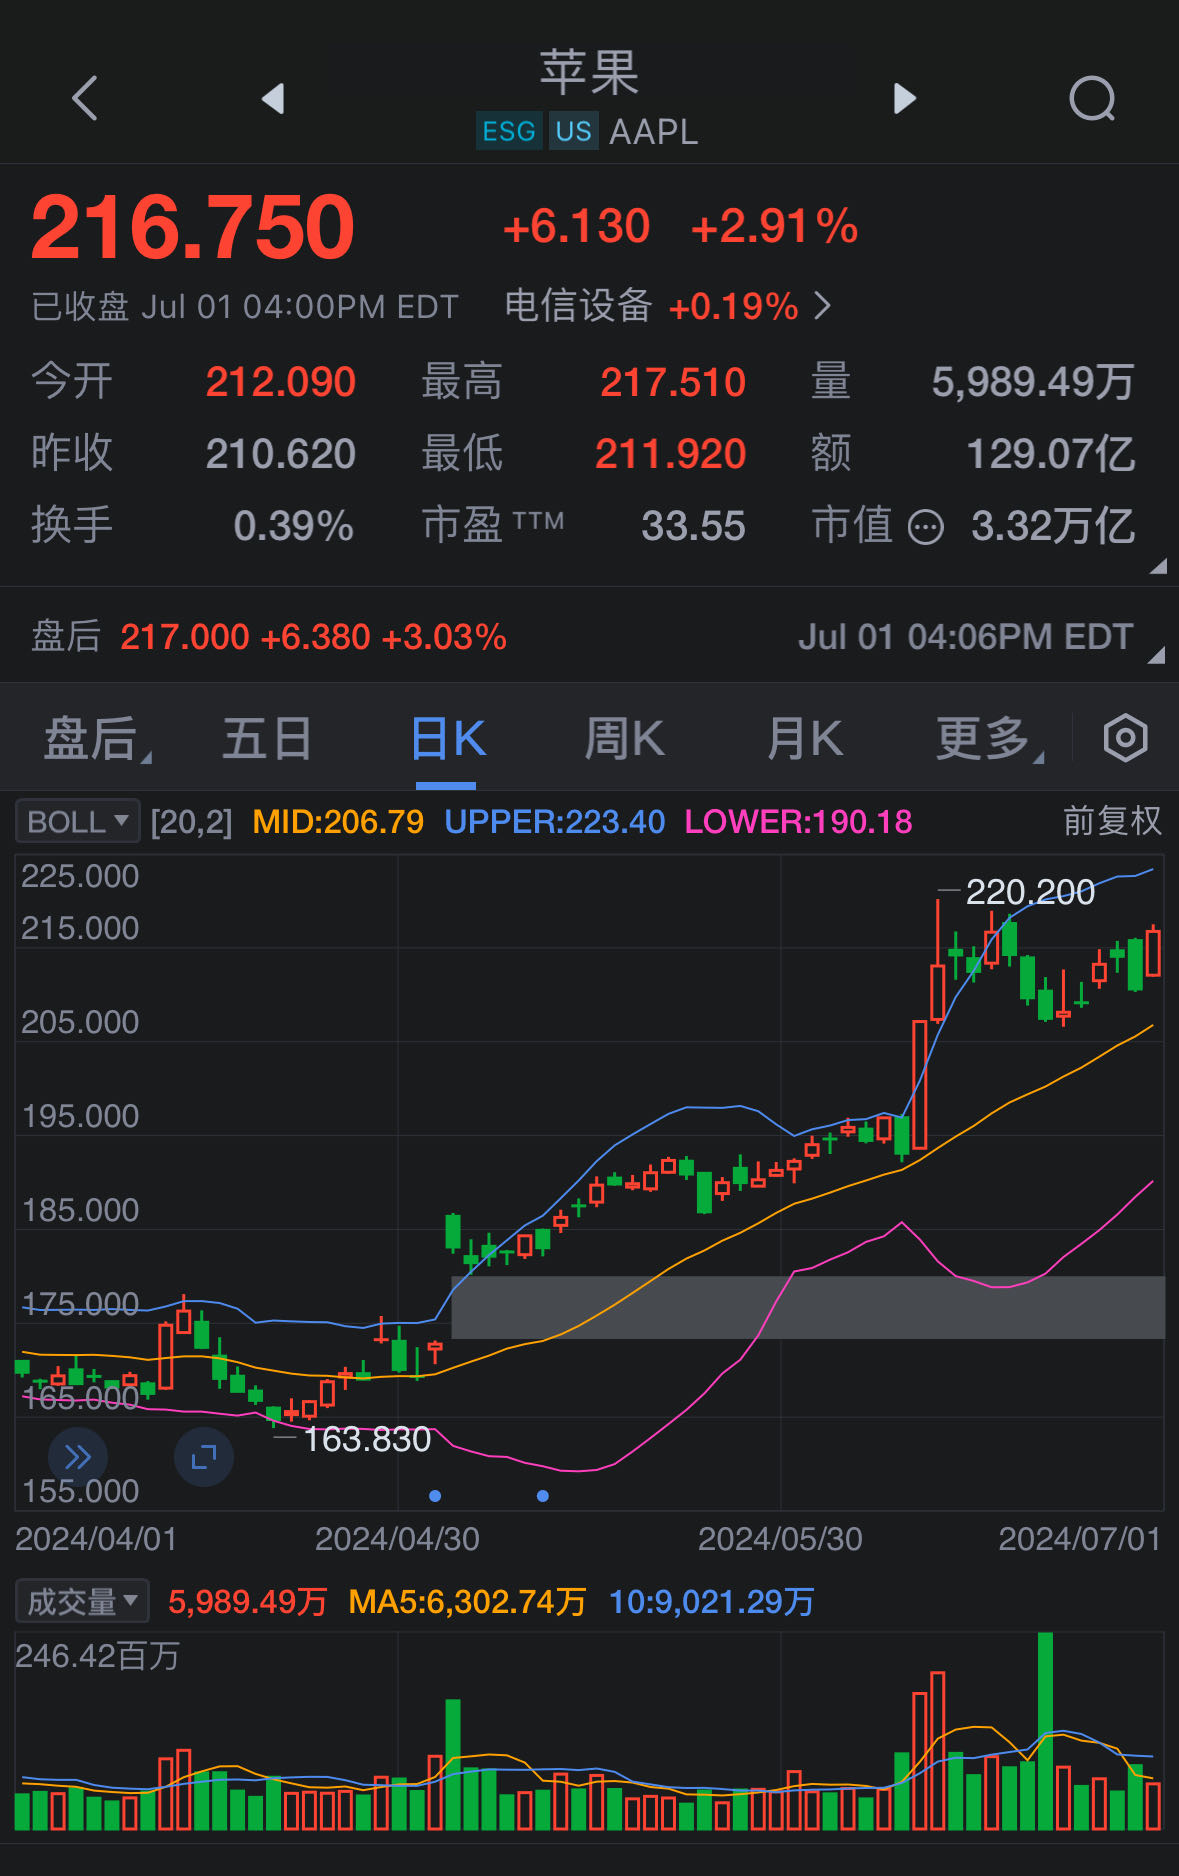Tap the 市值 3.32万亿 value
The image size is (1179, 1876).
[x=1053, y=526]
